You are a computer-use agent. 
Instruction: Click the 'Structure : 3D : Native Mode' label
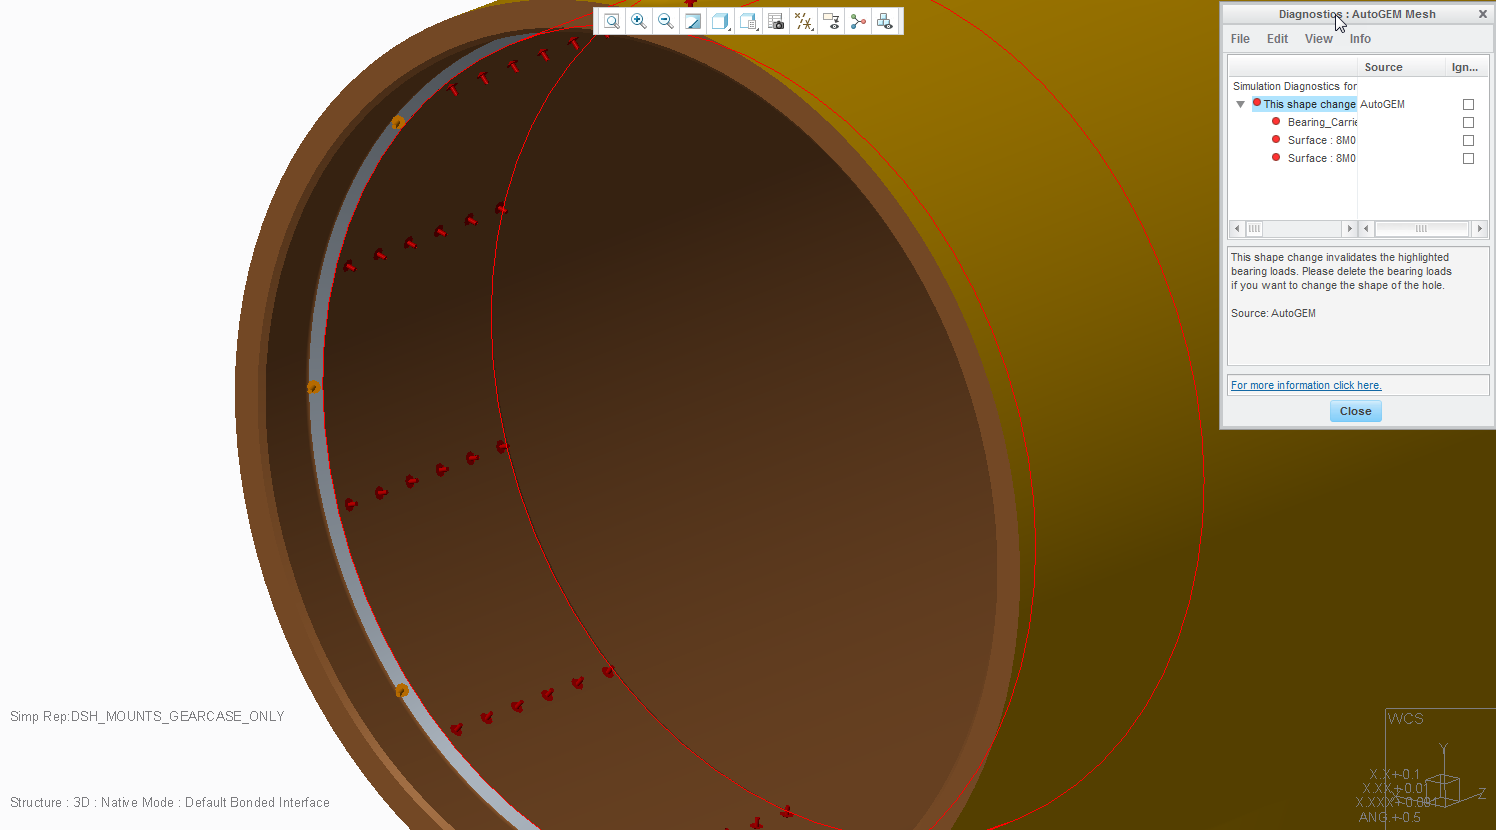click(x=170, y=802)
